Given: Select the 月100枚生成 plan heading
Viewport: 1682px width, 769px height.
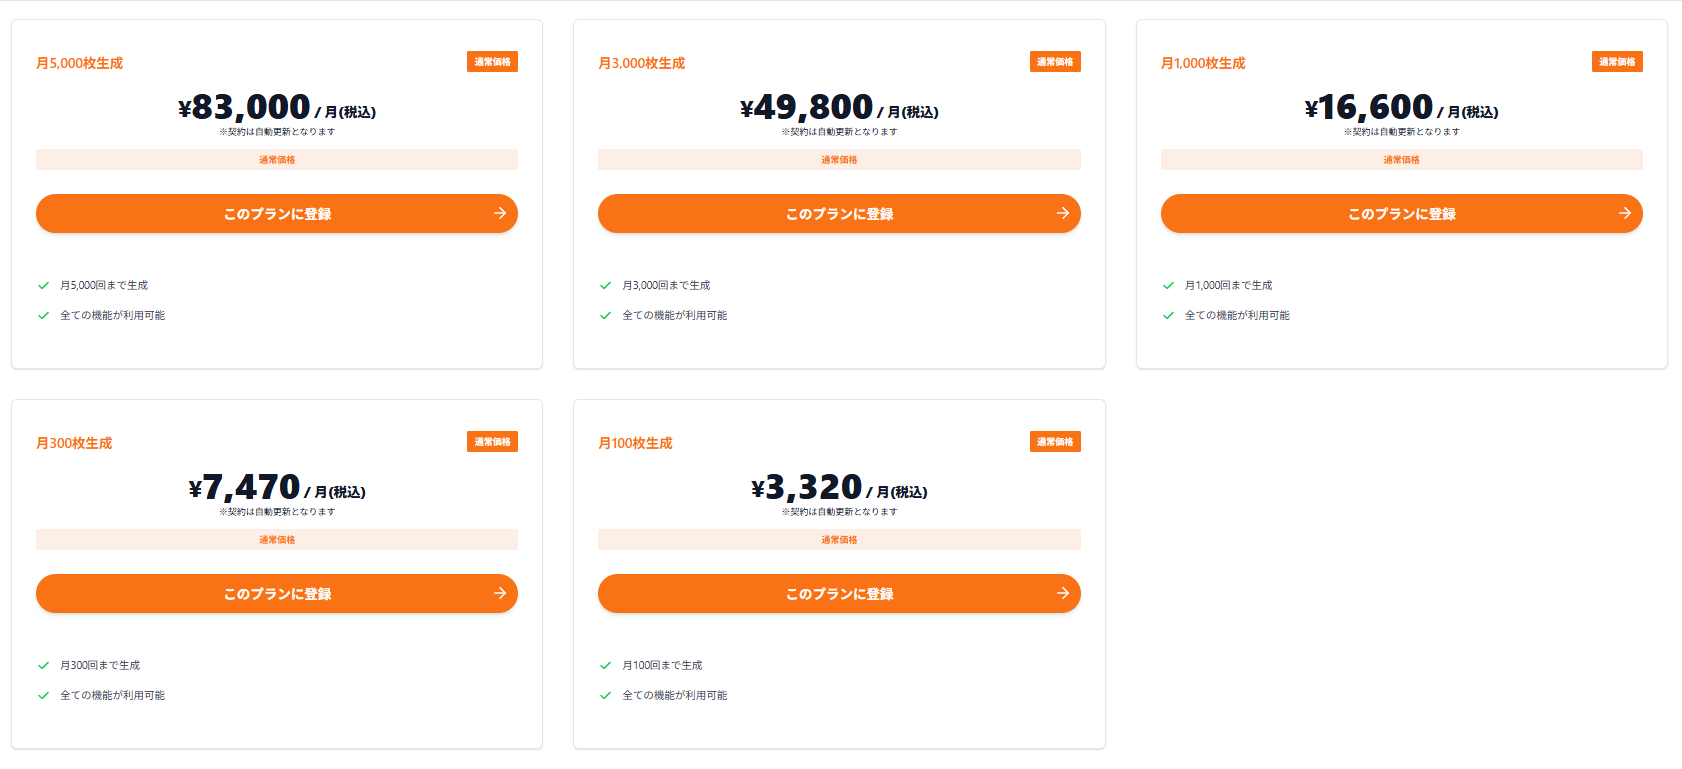Looking at the screenshot, I should tap(635, 443).
